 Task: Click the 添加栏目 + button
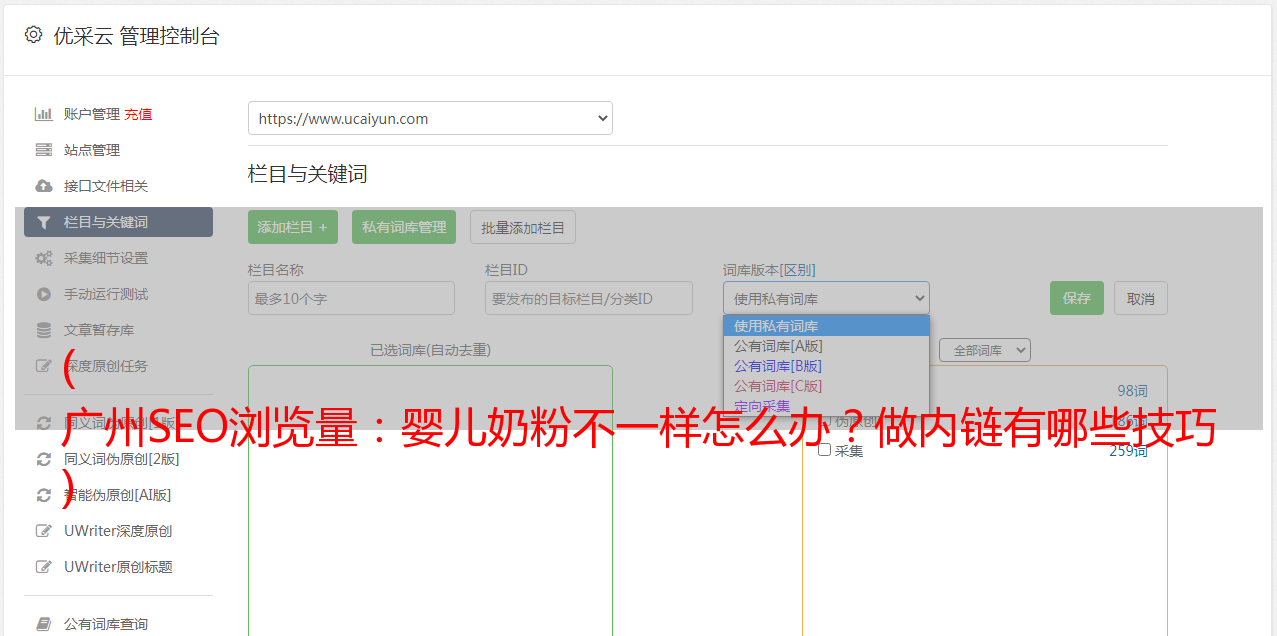coord(293,227)
